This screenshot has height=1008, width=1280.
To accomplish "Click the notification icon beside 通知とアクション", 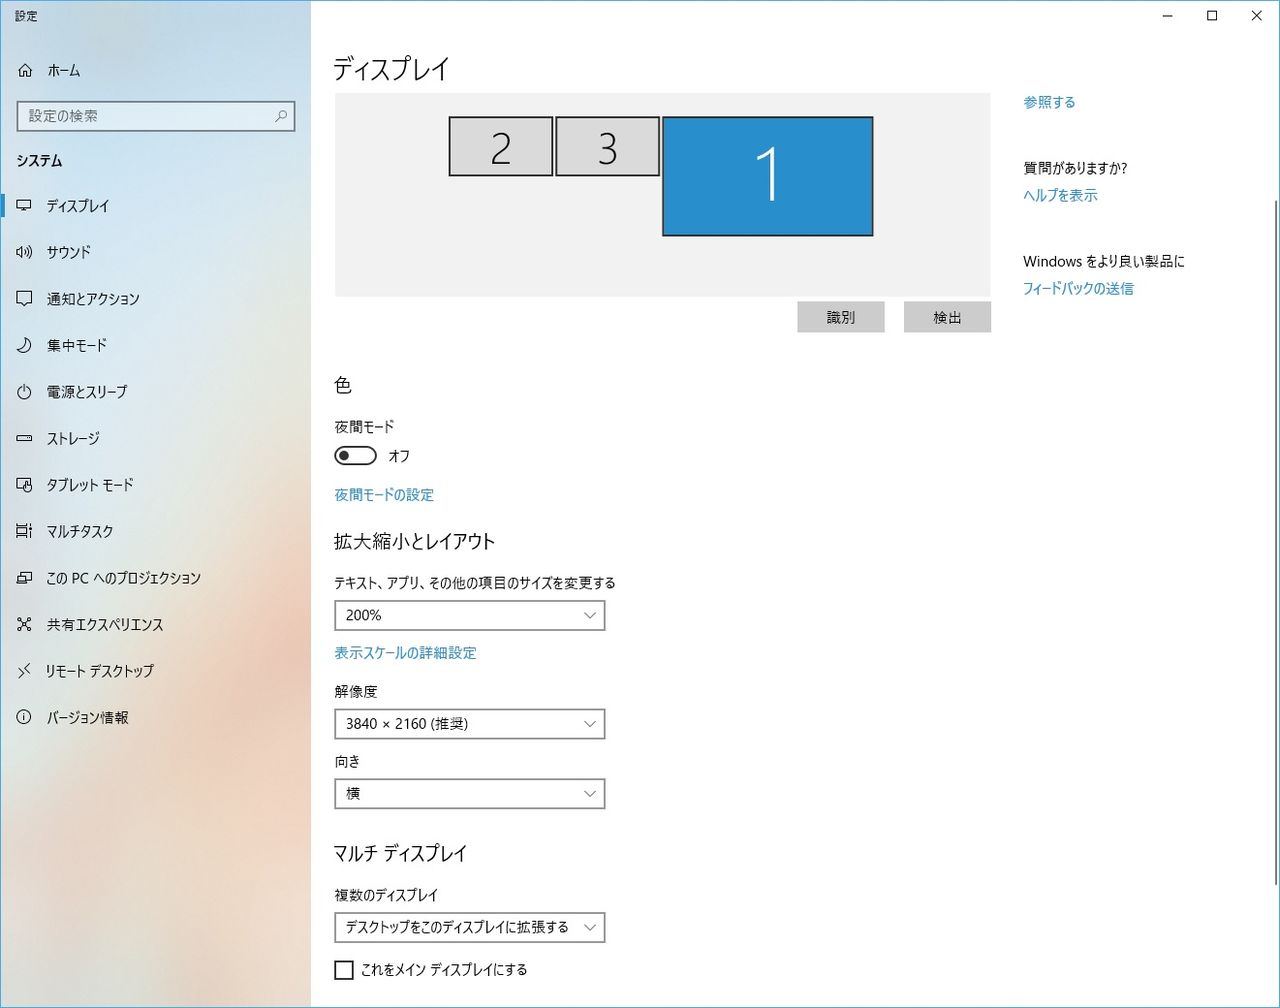I will 25,299.
